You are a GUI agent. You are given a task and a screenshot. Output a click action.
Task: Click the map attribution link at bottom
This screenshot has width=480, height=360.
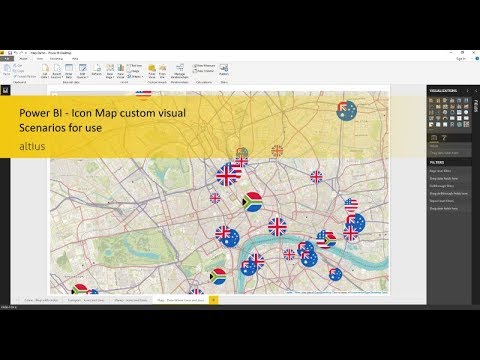[337, 292]
